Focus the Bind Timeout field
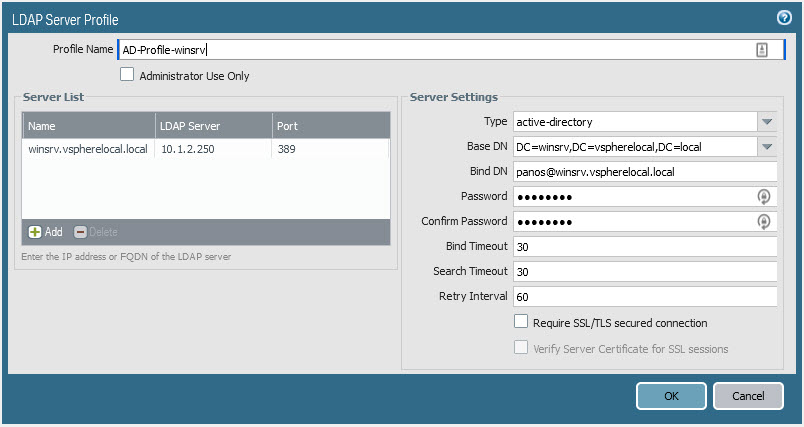The height and width of the screenshot is (427, 804). 644,246
